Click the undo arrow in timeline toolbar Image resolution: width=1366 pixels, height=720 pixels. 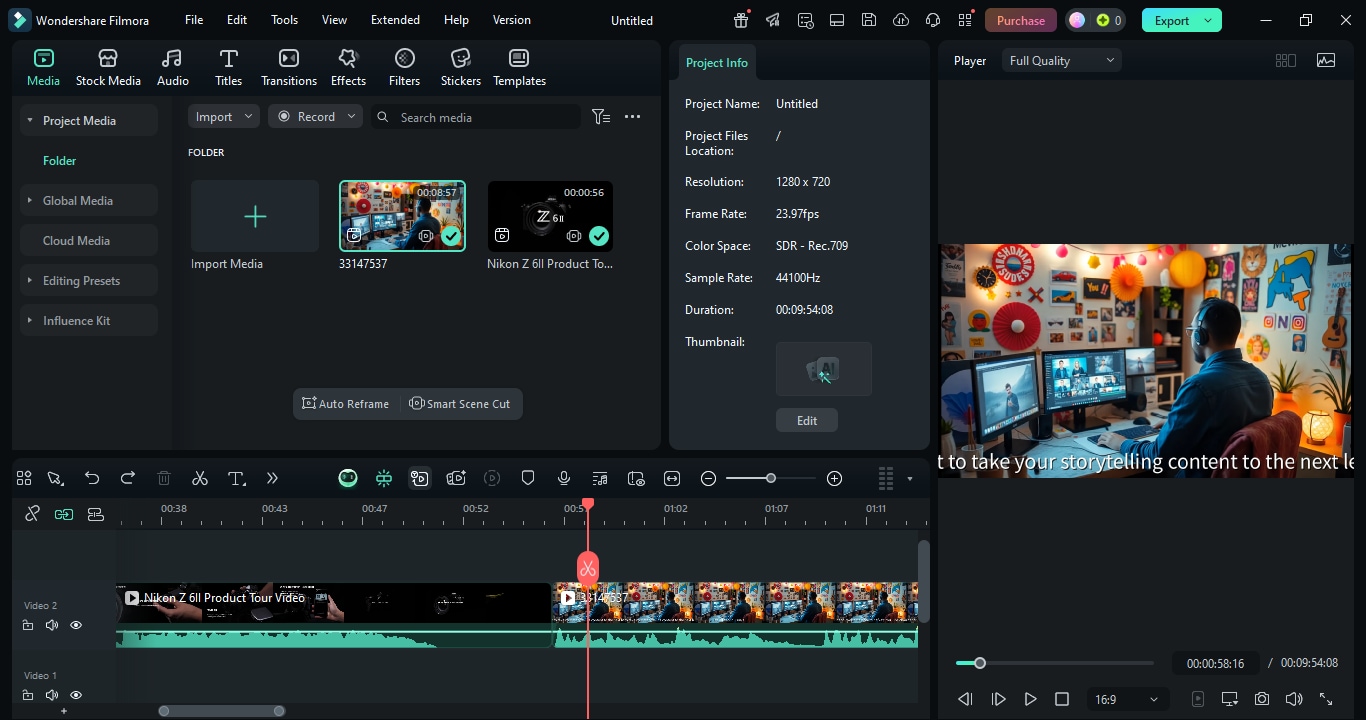coord(92,479)
